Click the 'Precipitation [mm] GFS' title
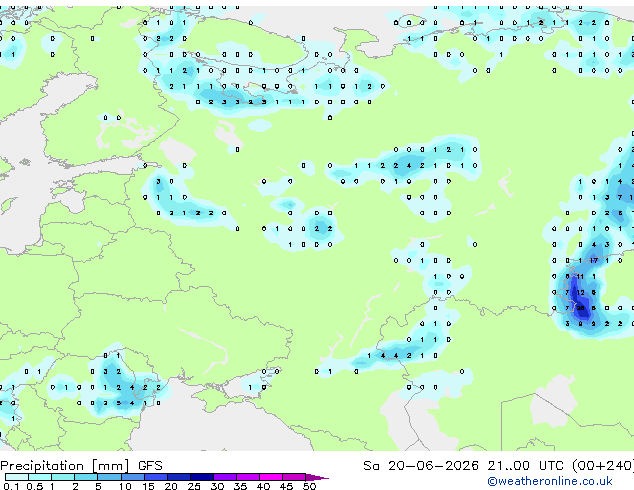Image resolution: width=634 pixels, height=490 pixels. [81, 466]
